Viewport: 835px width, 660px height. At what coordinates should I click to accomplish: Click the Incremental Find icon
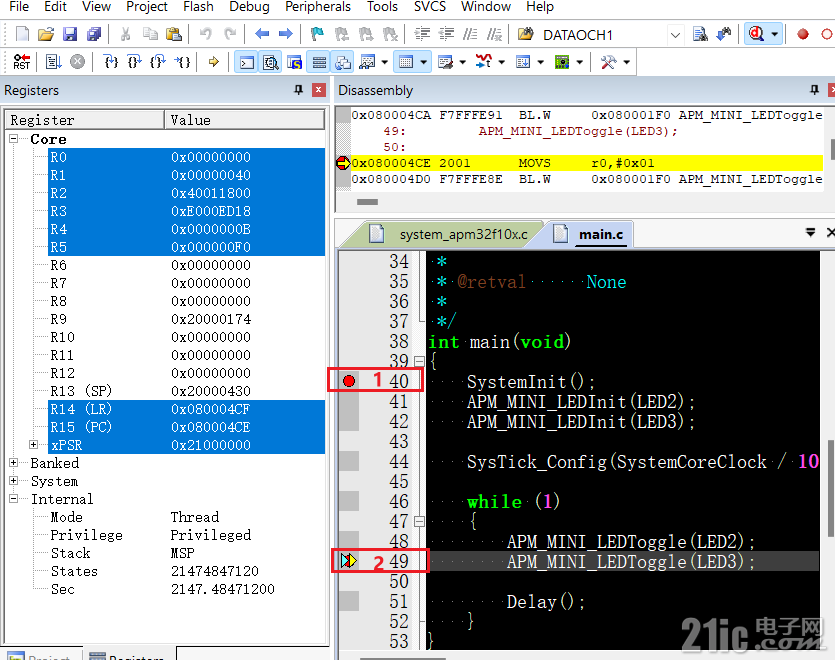click(x=724, y=34)
